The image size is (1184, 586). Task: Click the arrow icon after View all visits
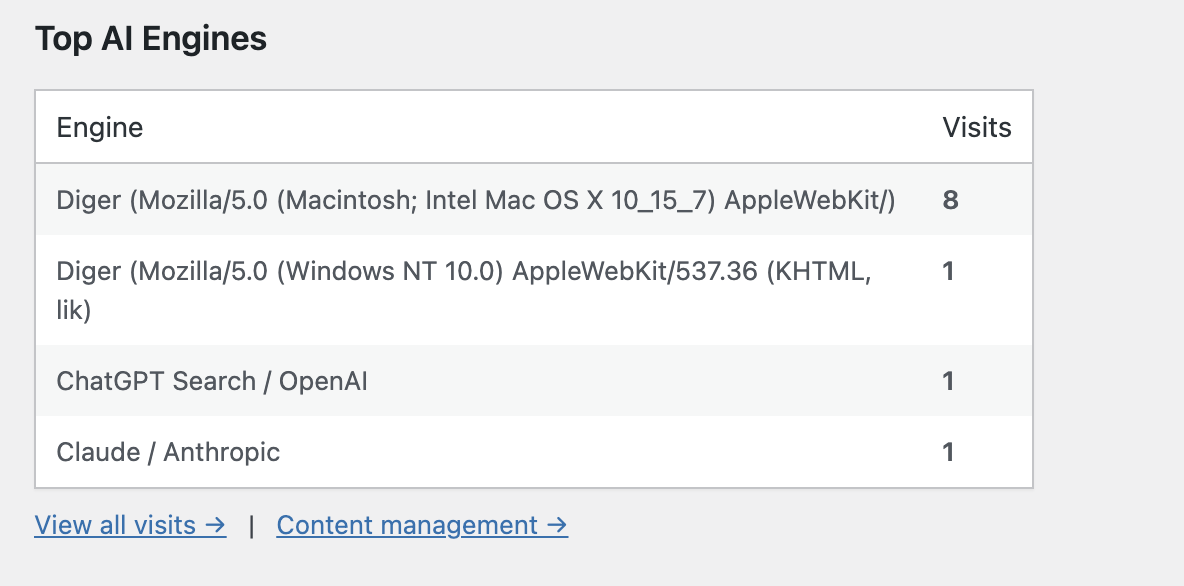216,525
